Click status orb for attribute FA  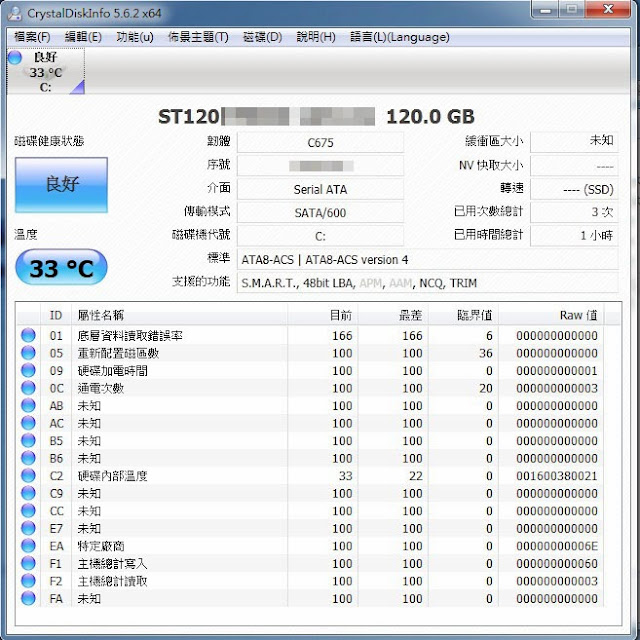28,598
